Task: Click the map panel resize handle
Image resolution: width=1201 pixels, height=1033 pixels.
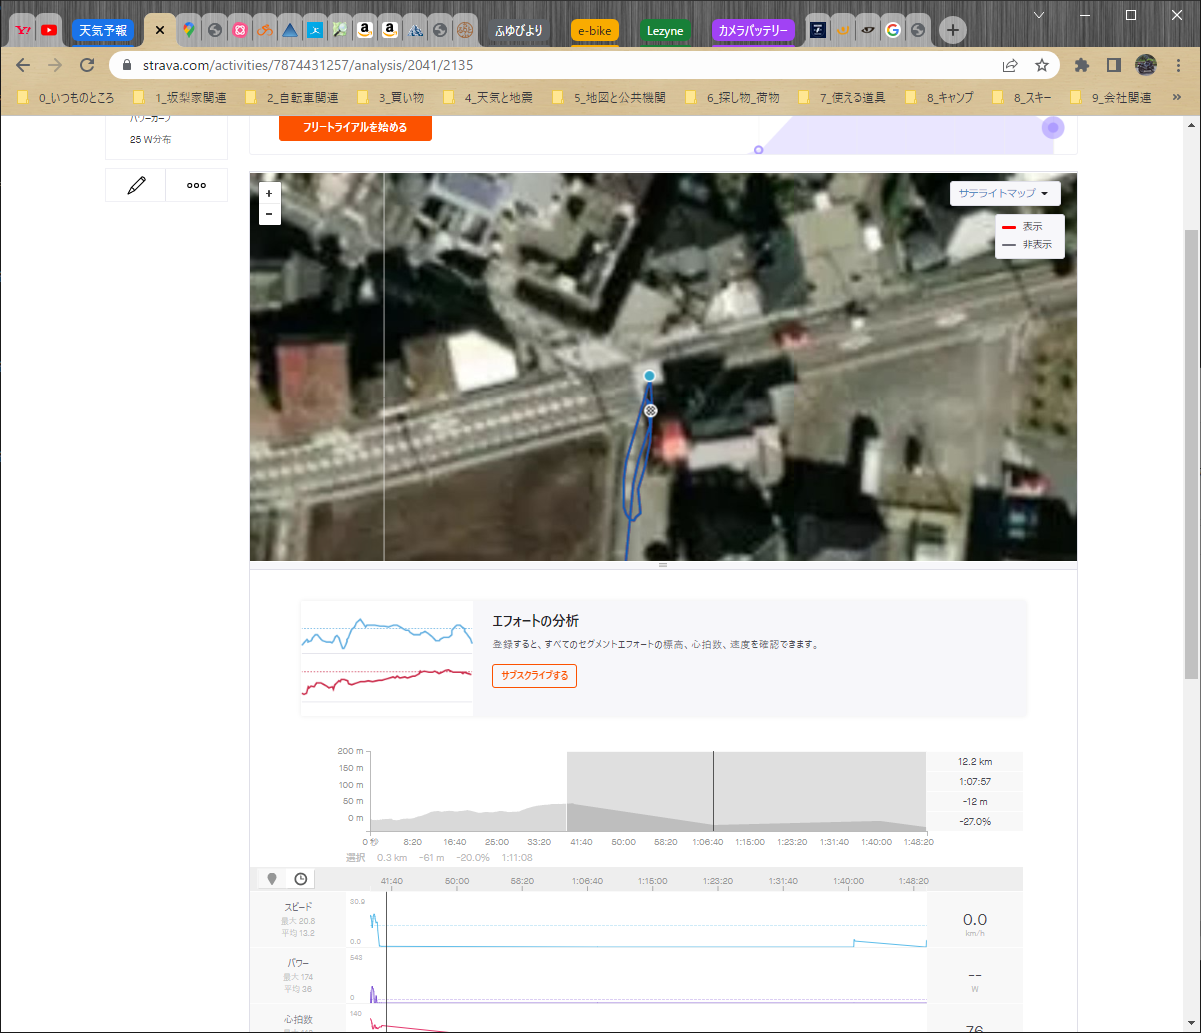Action: click(x=663, y=565)
